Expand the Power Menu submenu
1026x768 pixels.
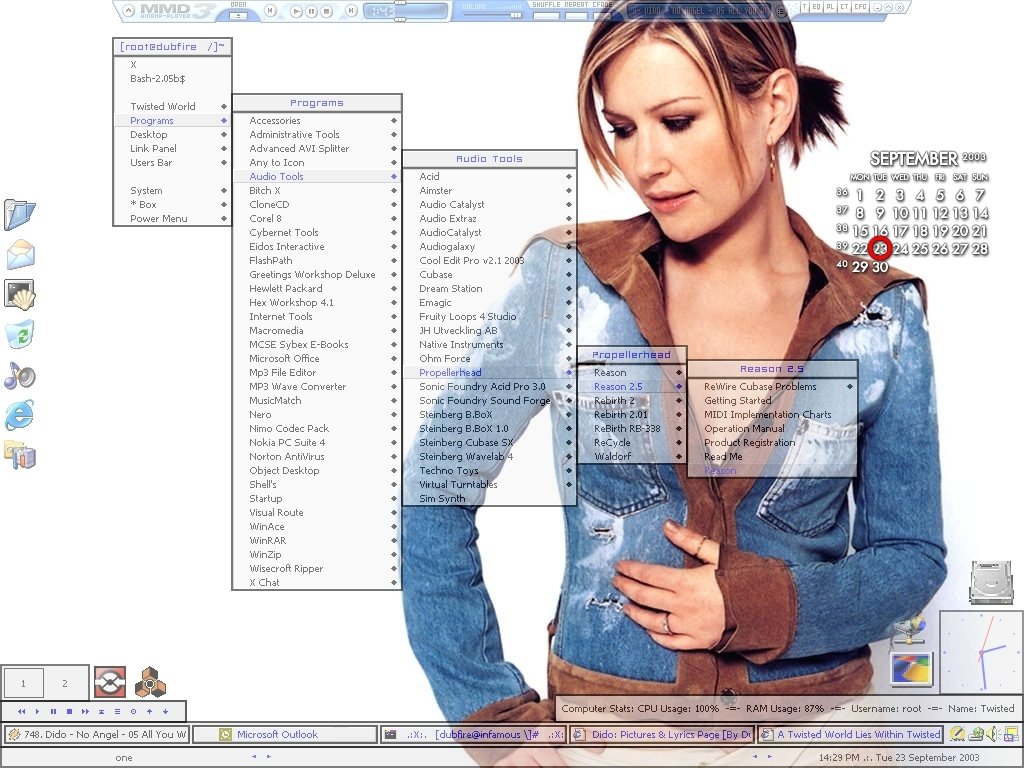point(172,218)
